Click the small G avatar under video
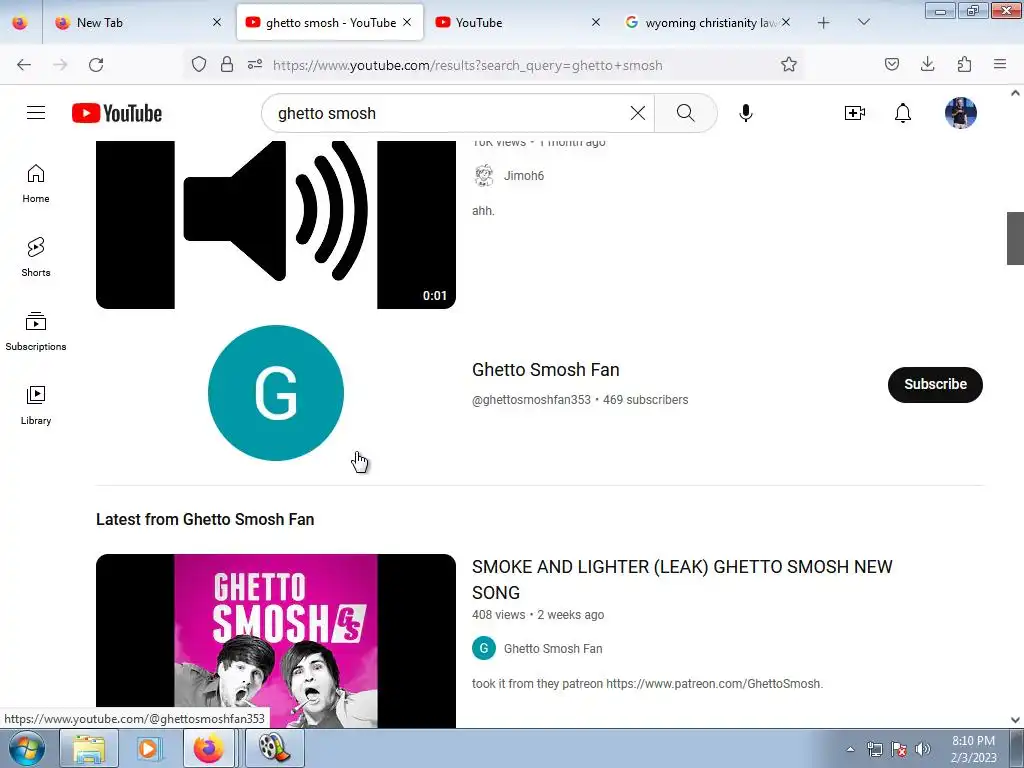The width and height of the screenshot is (1024, 768). [x=484, y=648]
